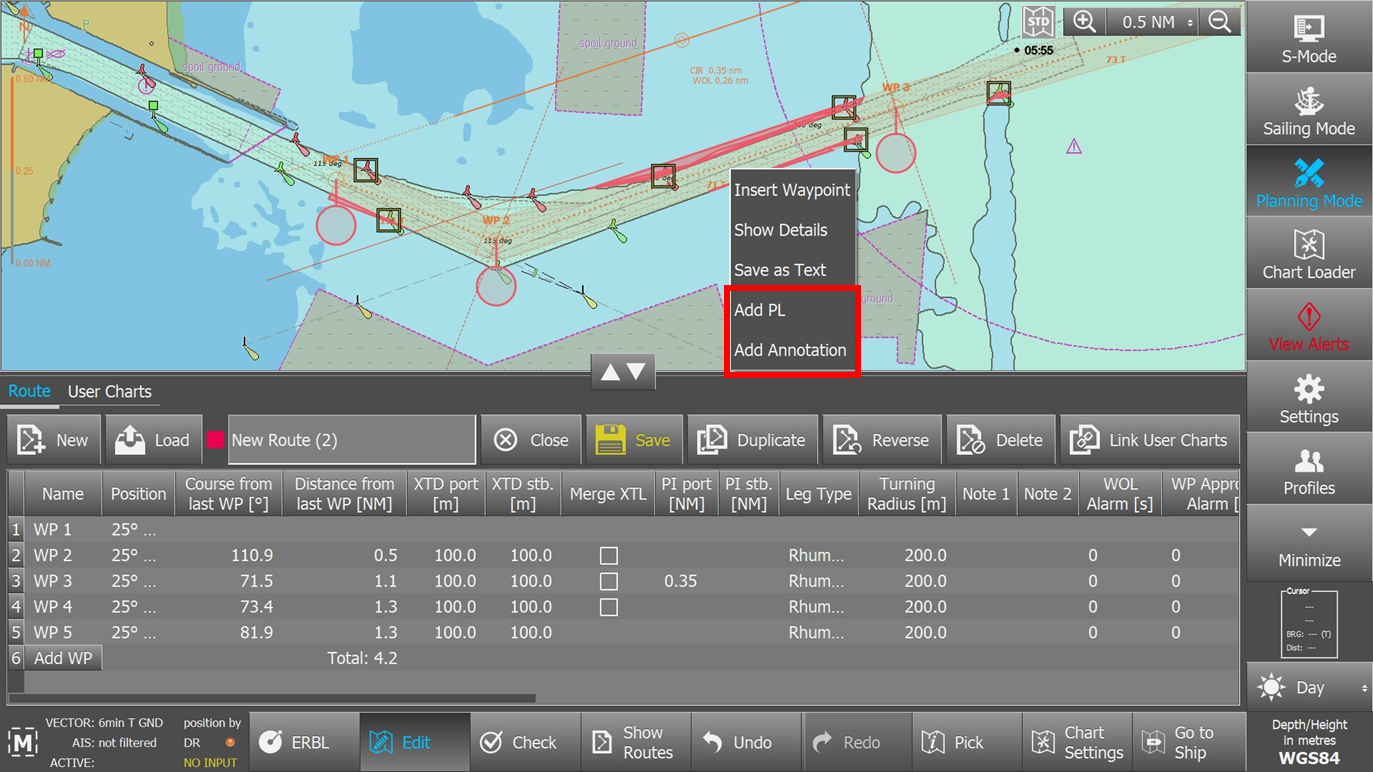Viewport: 1373px width, 772px height.
Task: Click the panel expand/collapse arrows
Action: click(622, 373)
